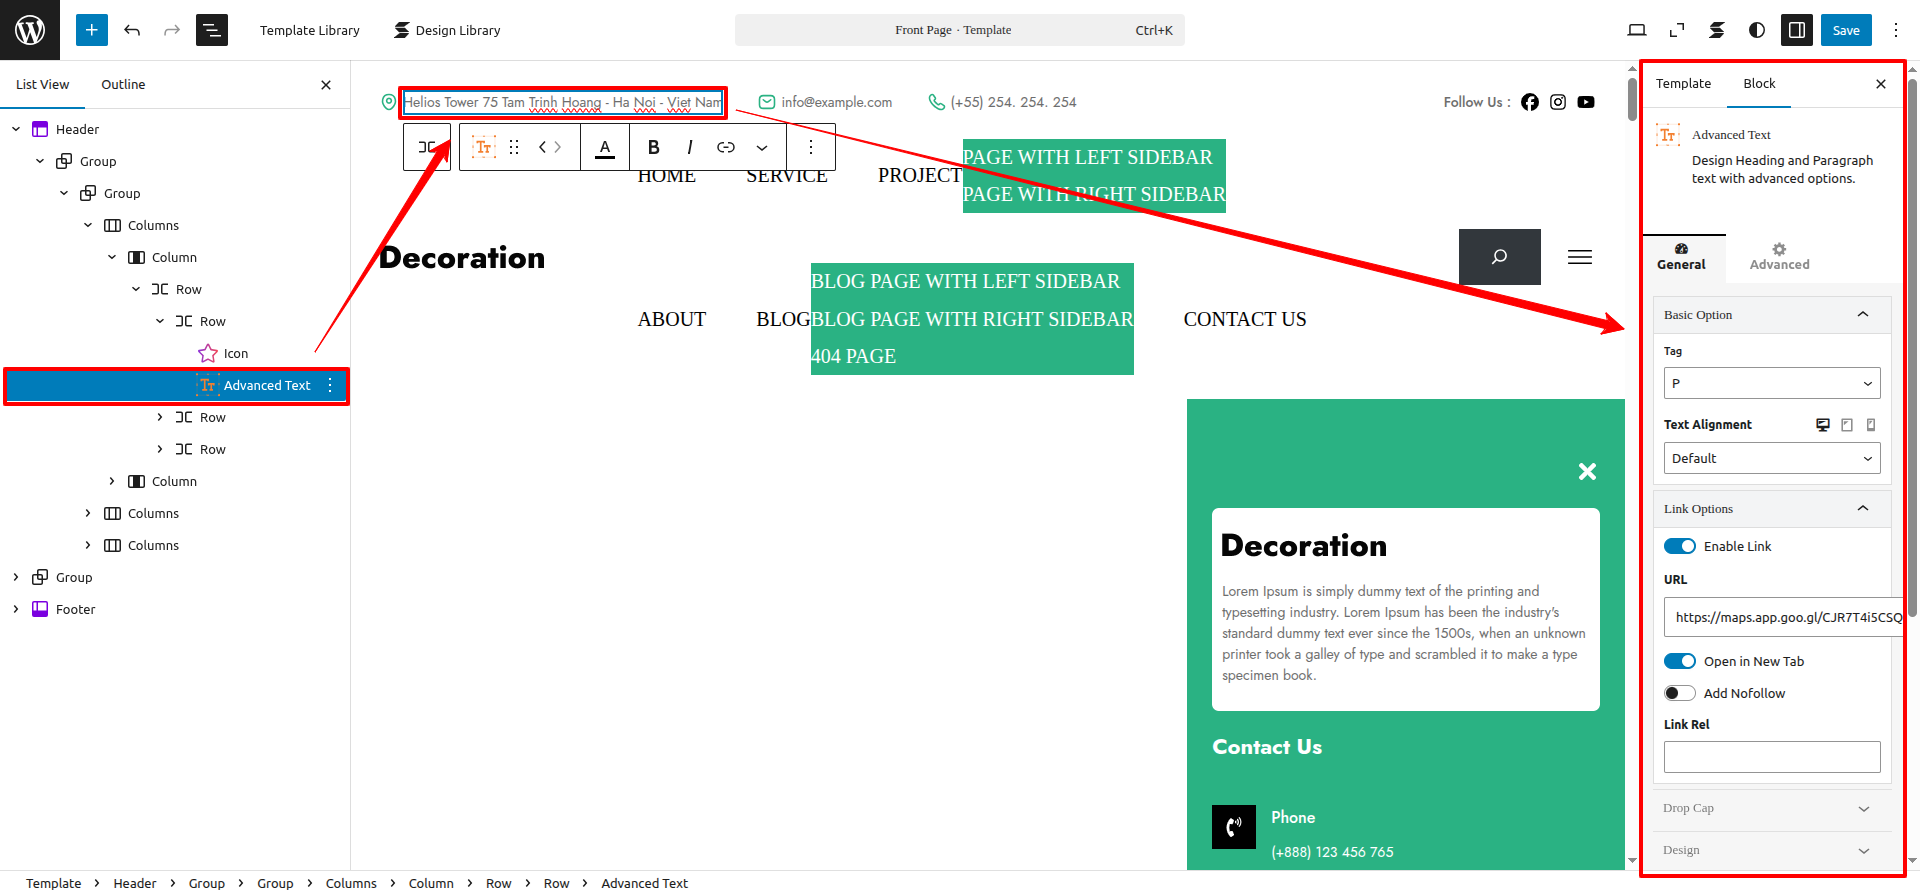Open the Advanced settings tab

click(1779, 257)
